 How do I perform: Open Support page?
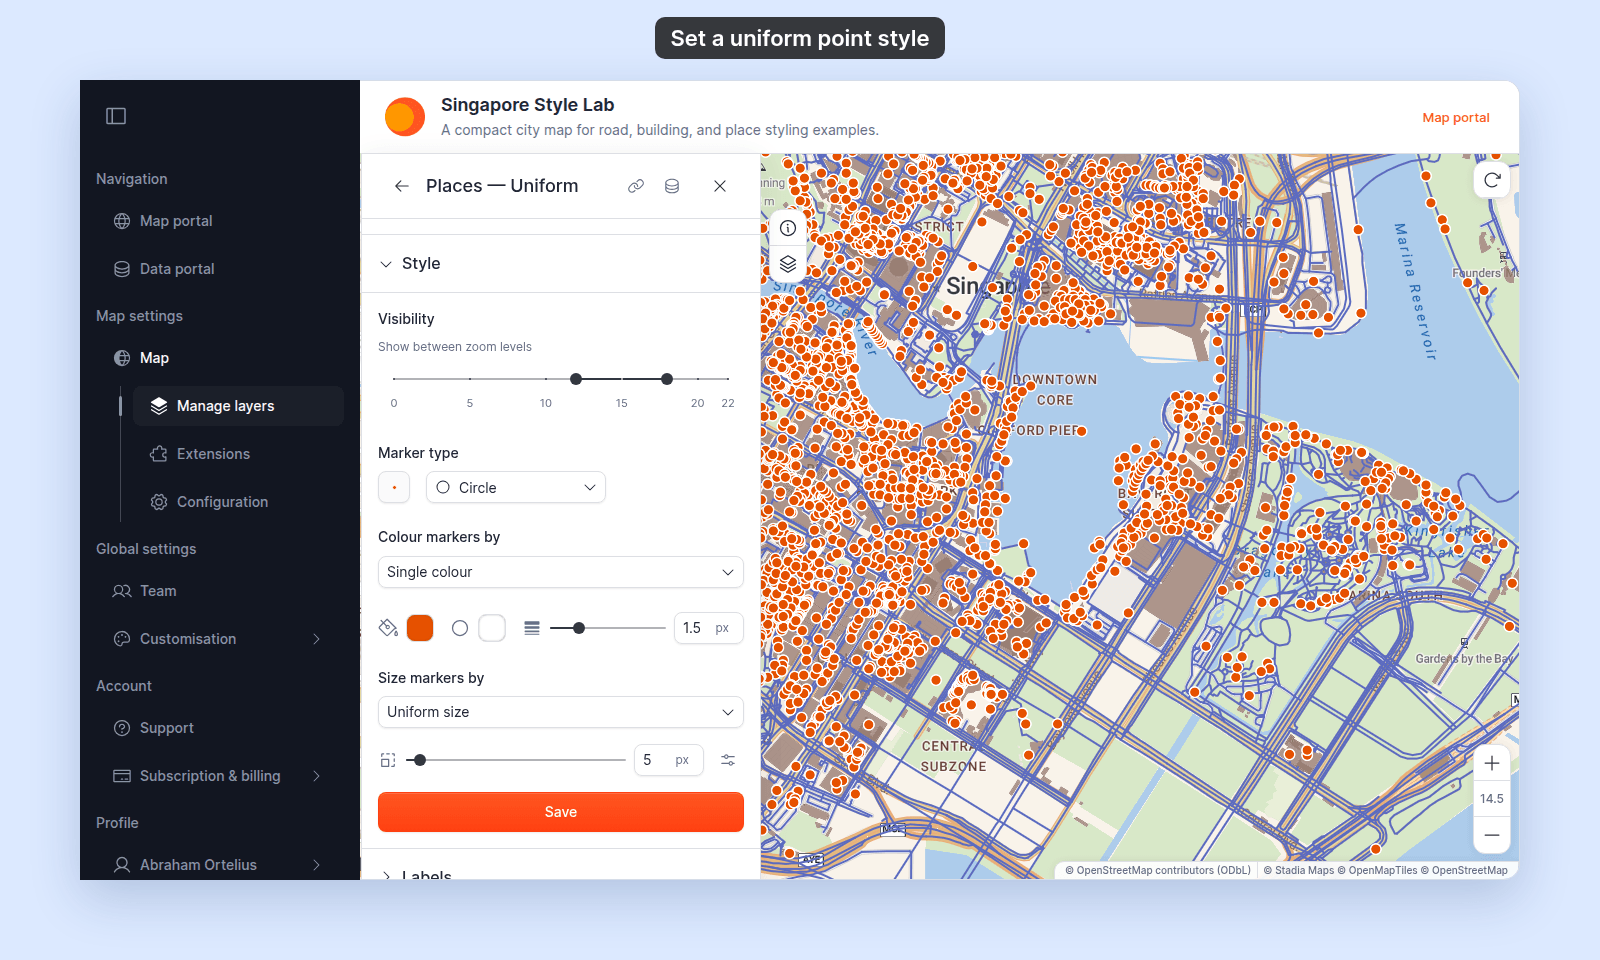[x=166, y=728]
